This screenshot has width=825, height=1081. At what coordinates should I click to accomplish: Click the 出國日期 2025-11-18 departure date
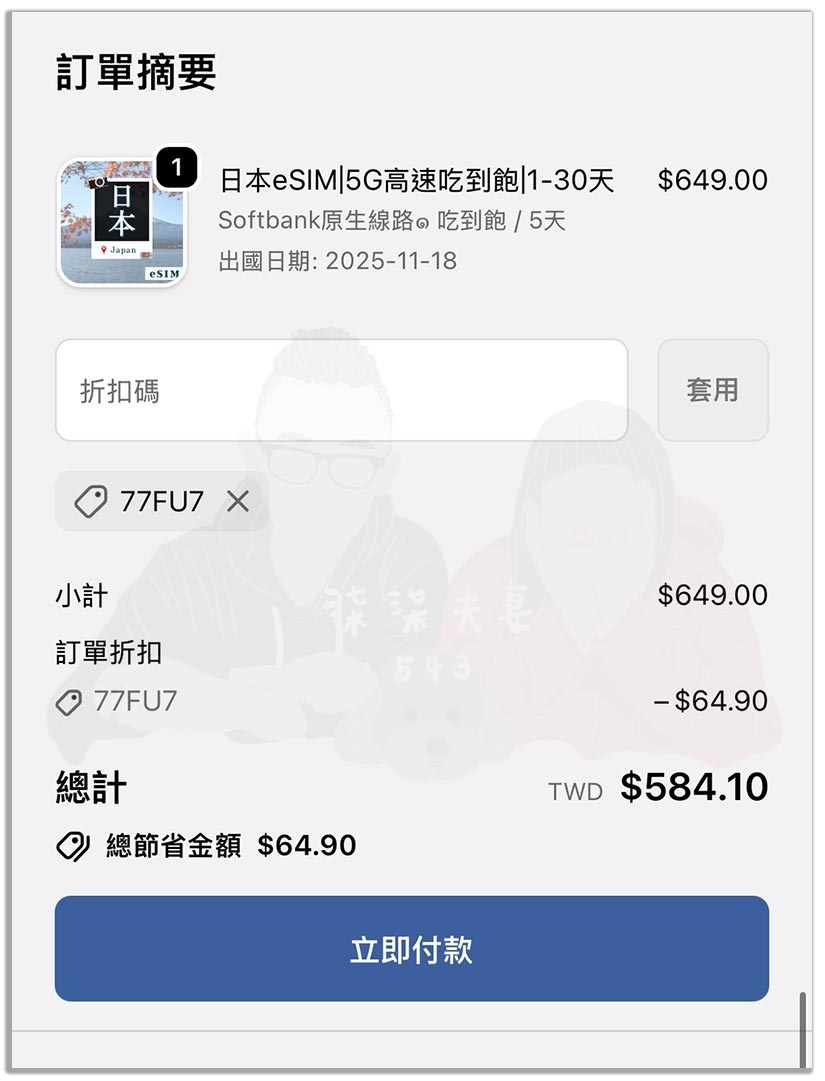click(338, 261)
